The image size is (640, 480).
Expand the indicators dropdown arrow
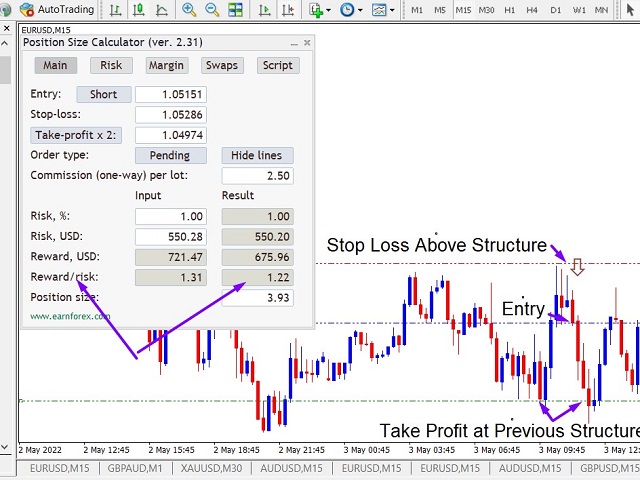[328, 10]
